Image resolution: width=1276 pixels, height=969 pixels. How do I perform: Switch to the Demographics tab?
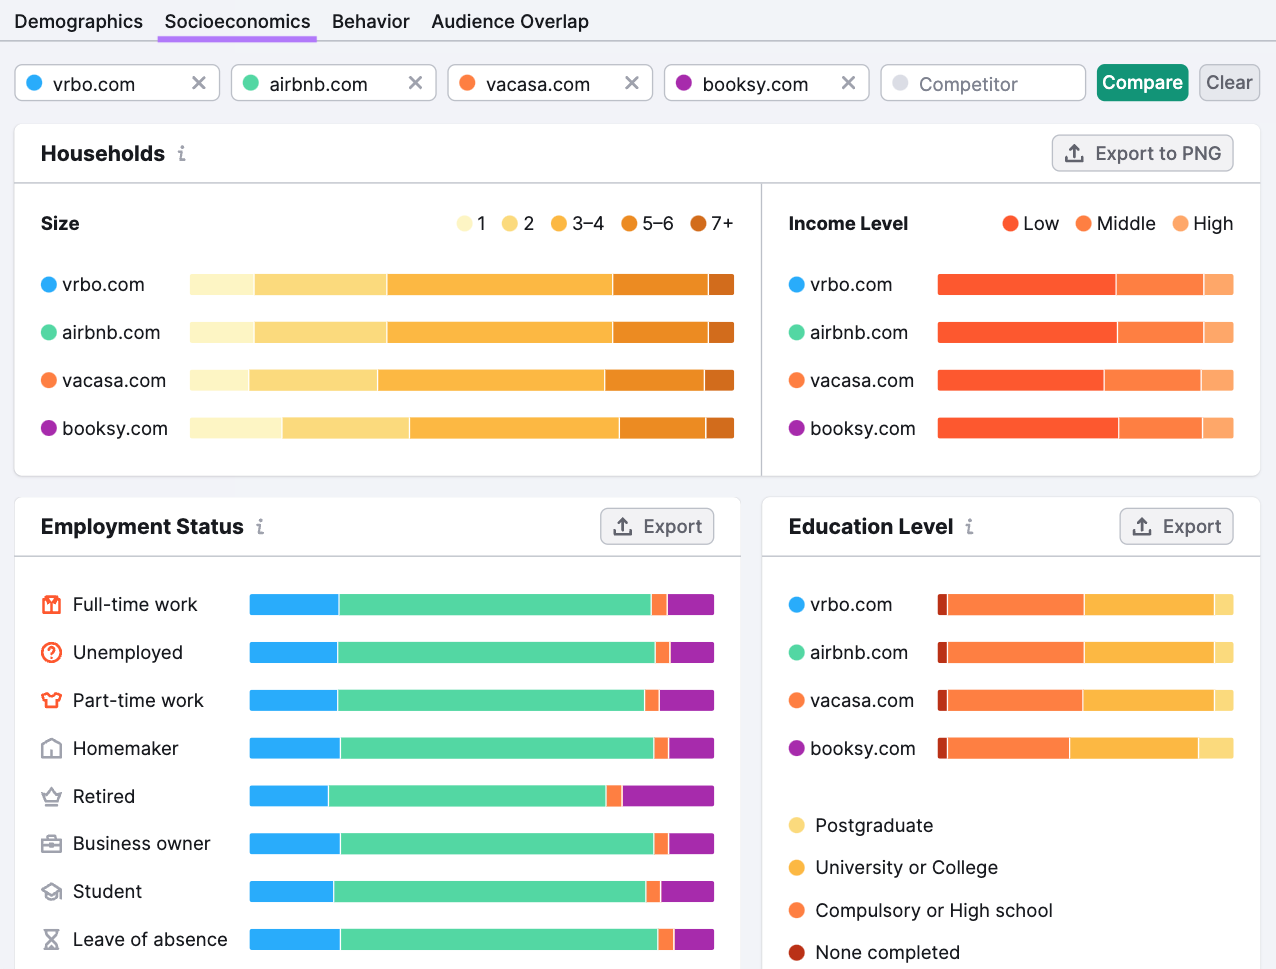click(78, 21)
